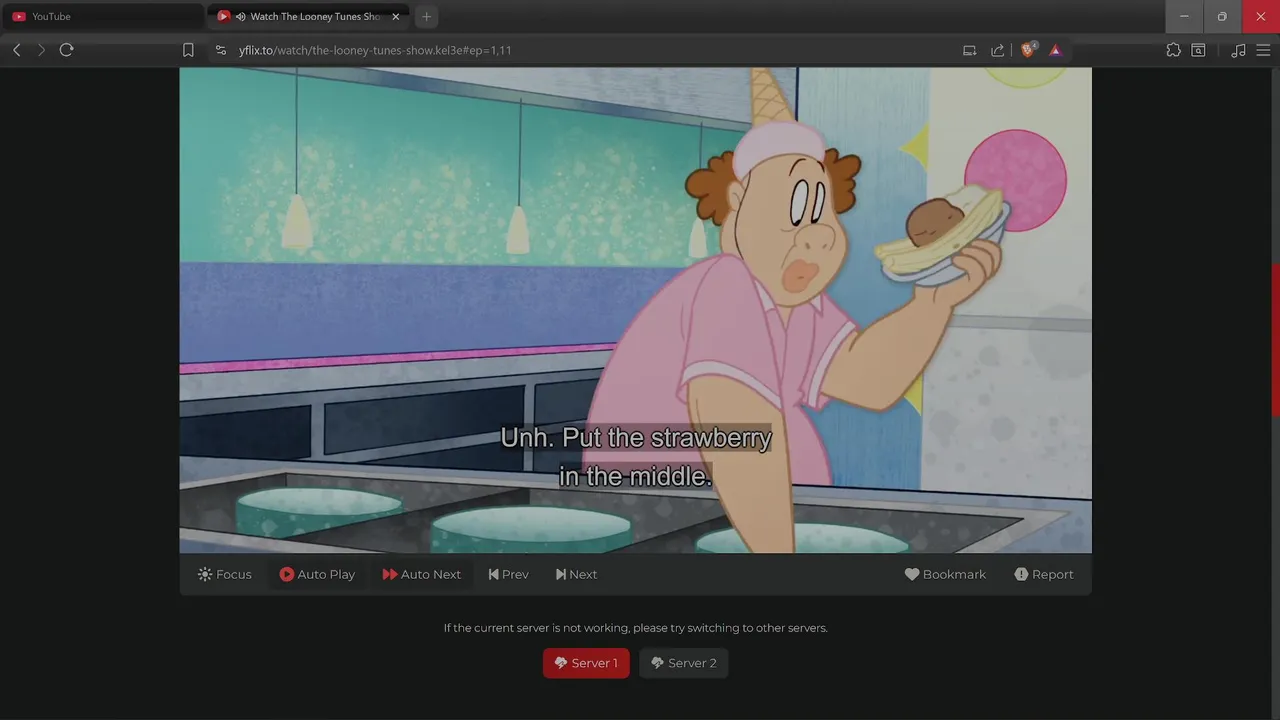Go to the previous episode with Prev
The height and width of the screenshot is (720, 1280).
(509, 574)
